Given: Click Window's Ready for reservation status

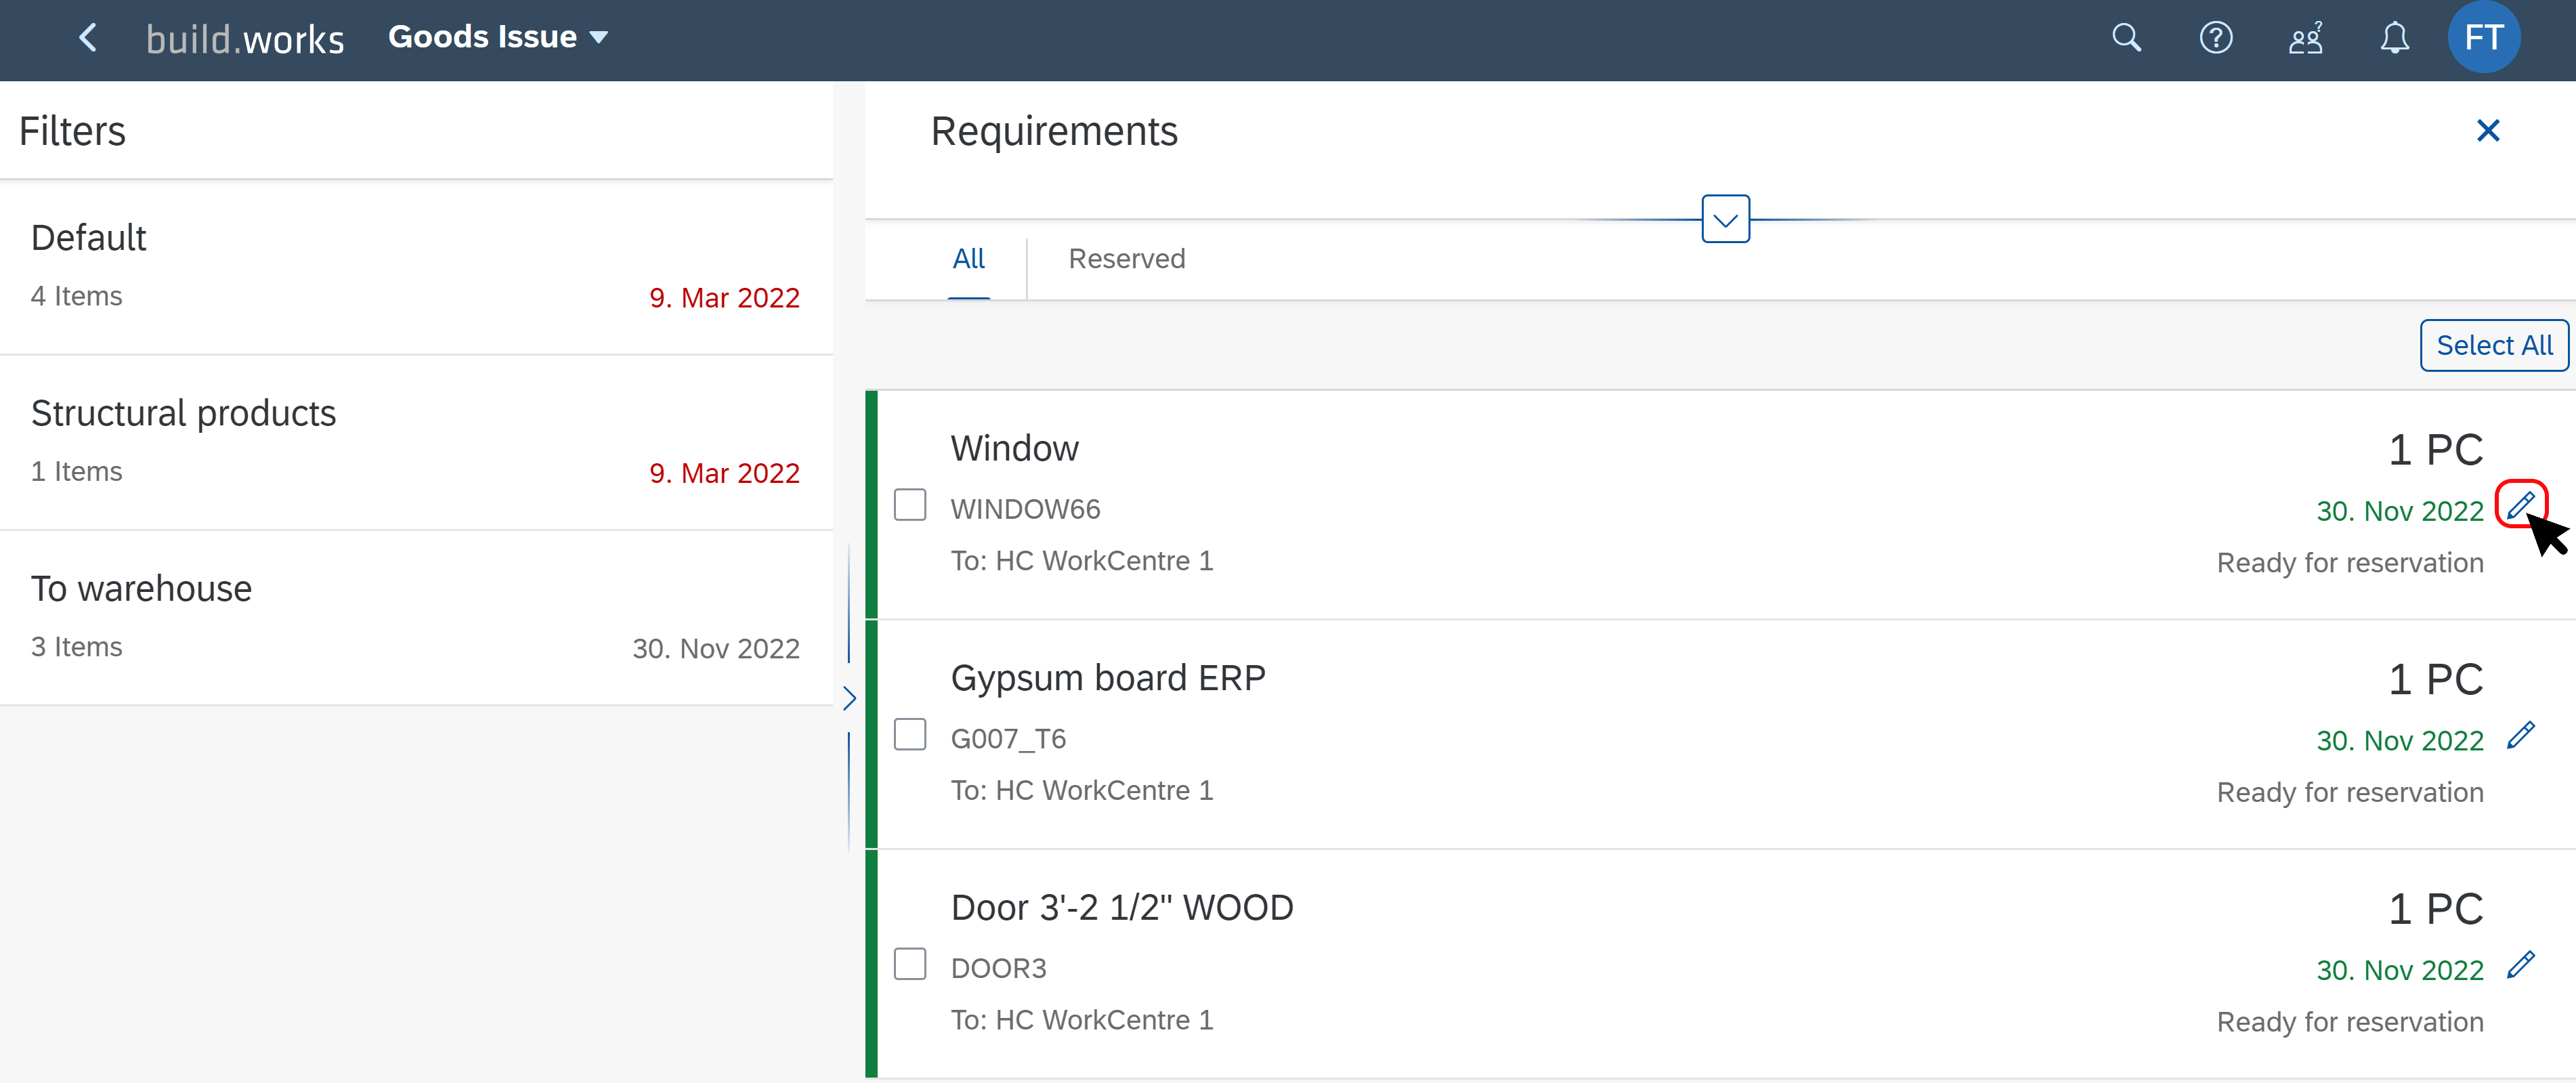Looking at the screenshot, I should 2350,564.
